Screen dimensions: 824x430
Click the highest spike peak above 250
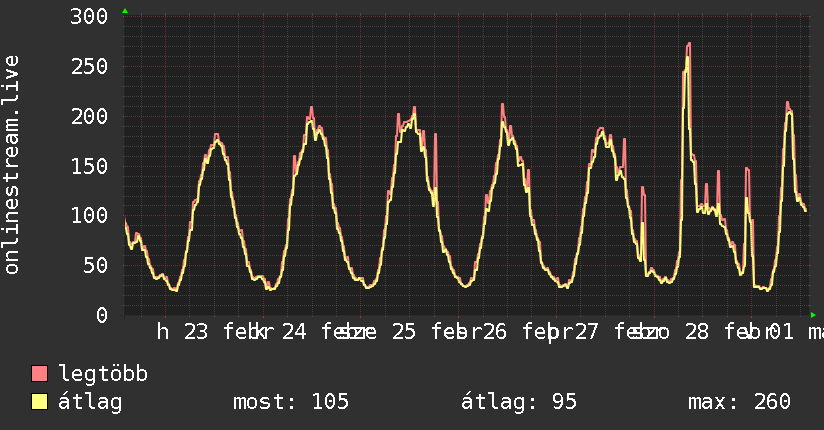[x=688, y=44]
